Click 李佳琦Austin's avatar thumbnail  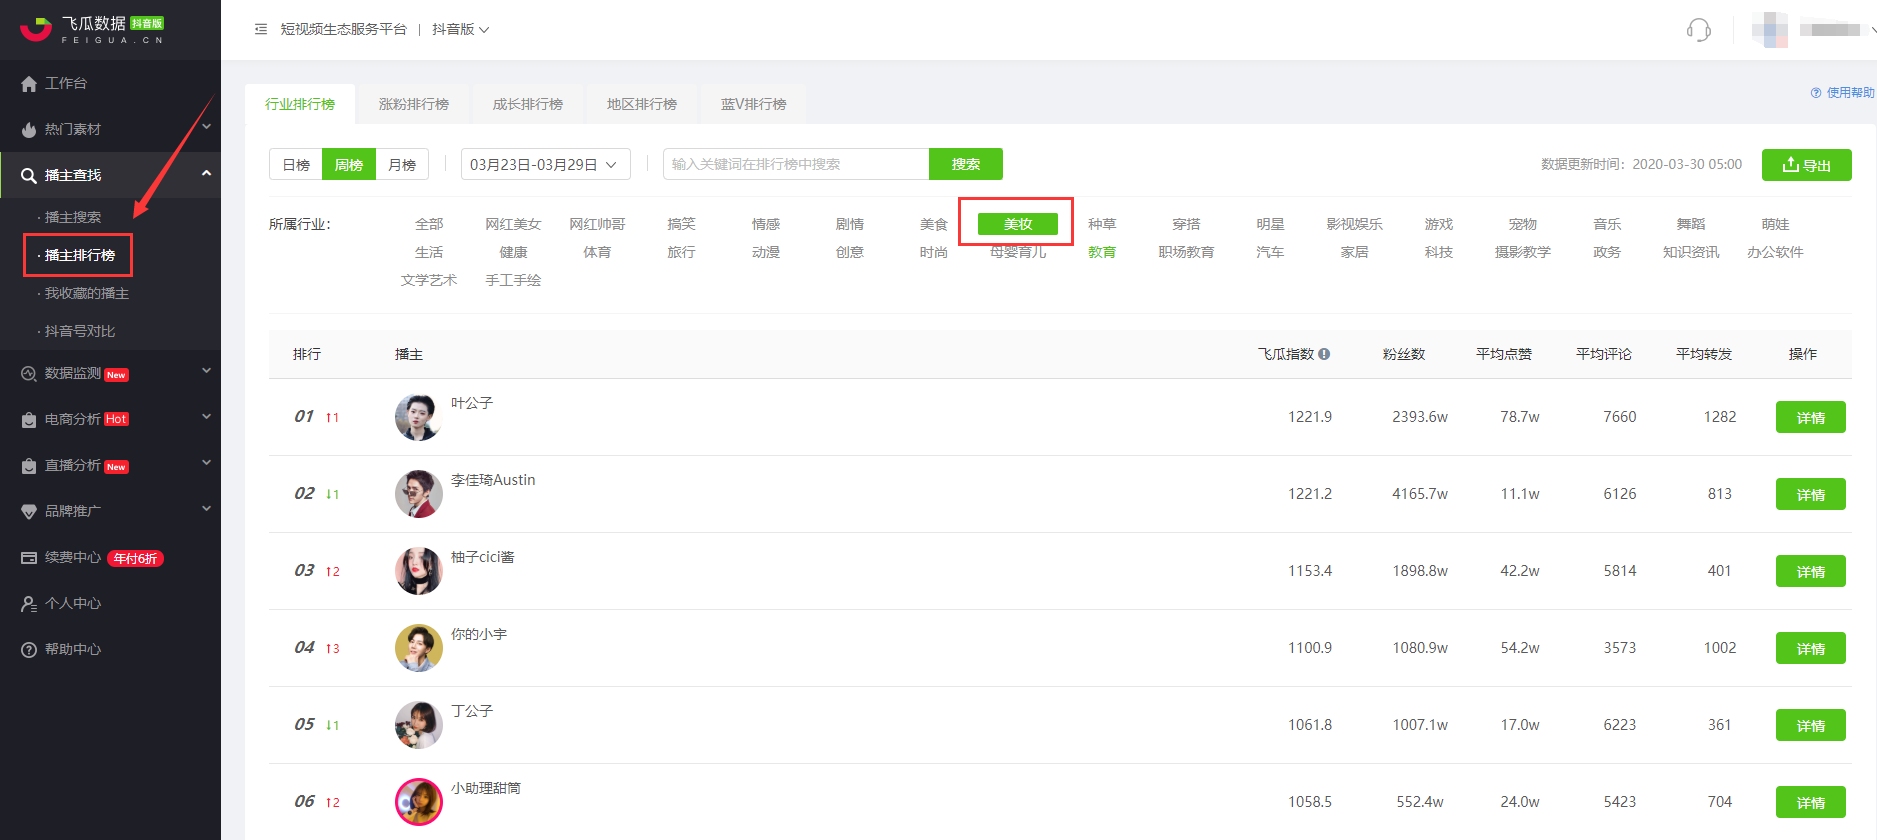pyautogui.click(x=418, y=494)
